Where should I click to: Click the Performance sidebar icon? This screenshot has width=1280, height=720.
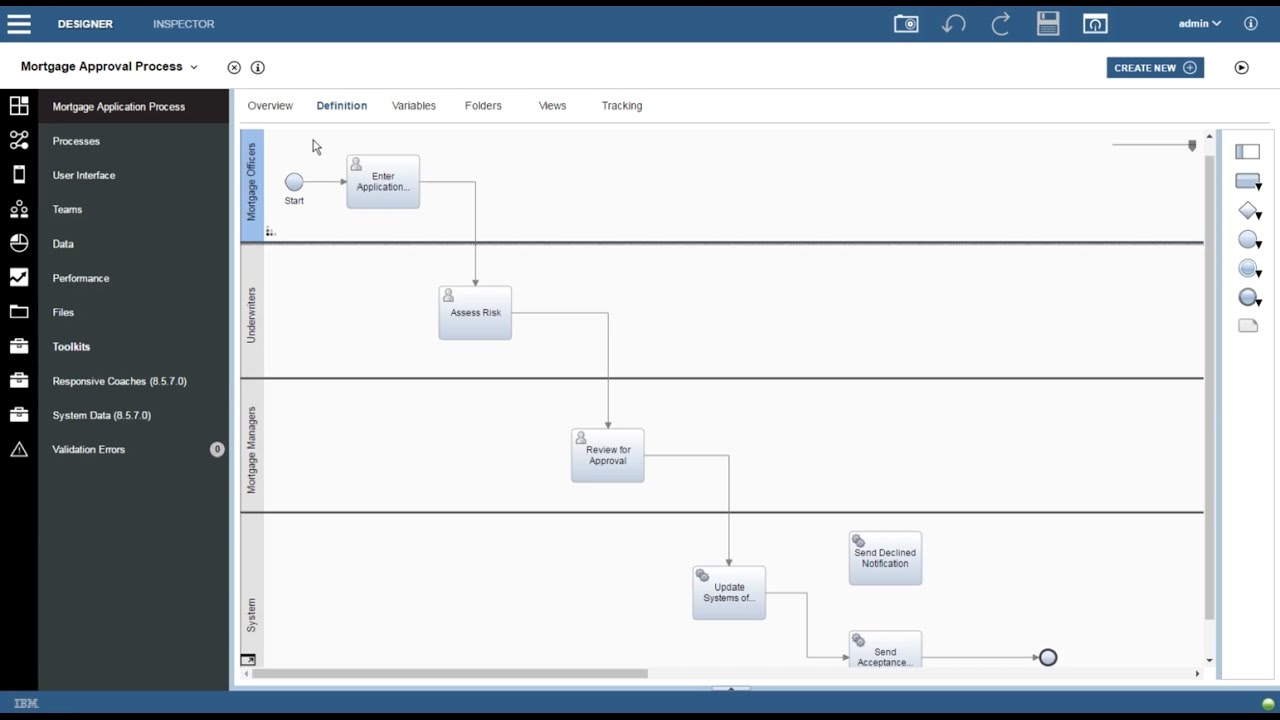[x=19, y=278]
